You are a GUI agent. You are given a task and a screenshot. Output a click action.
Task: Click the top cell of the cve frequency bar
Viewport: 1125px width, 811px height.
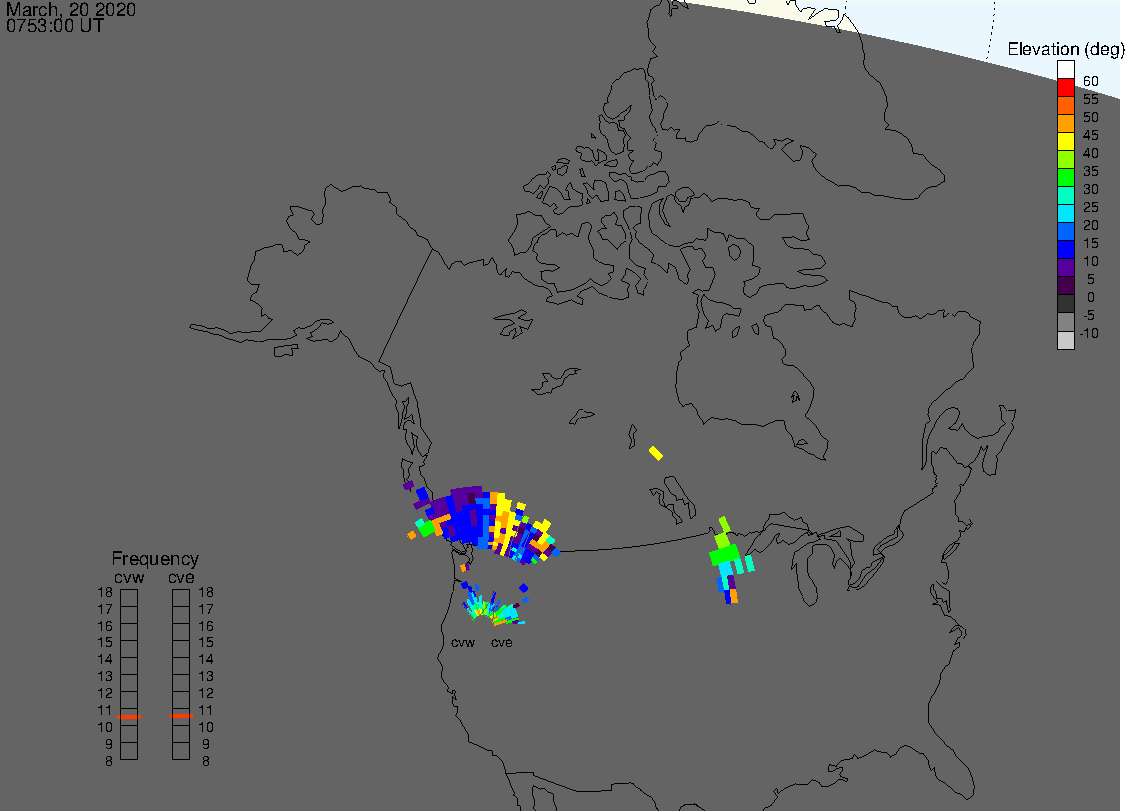coord(181,598)
